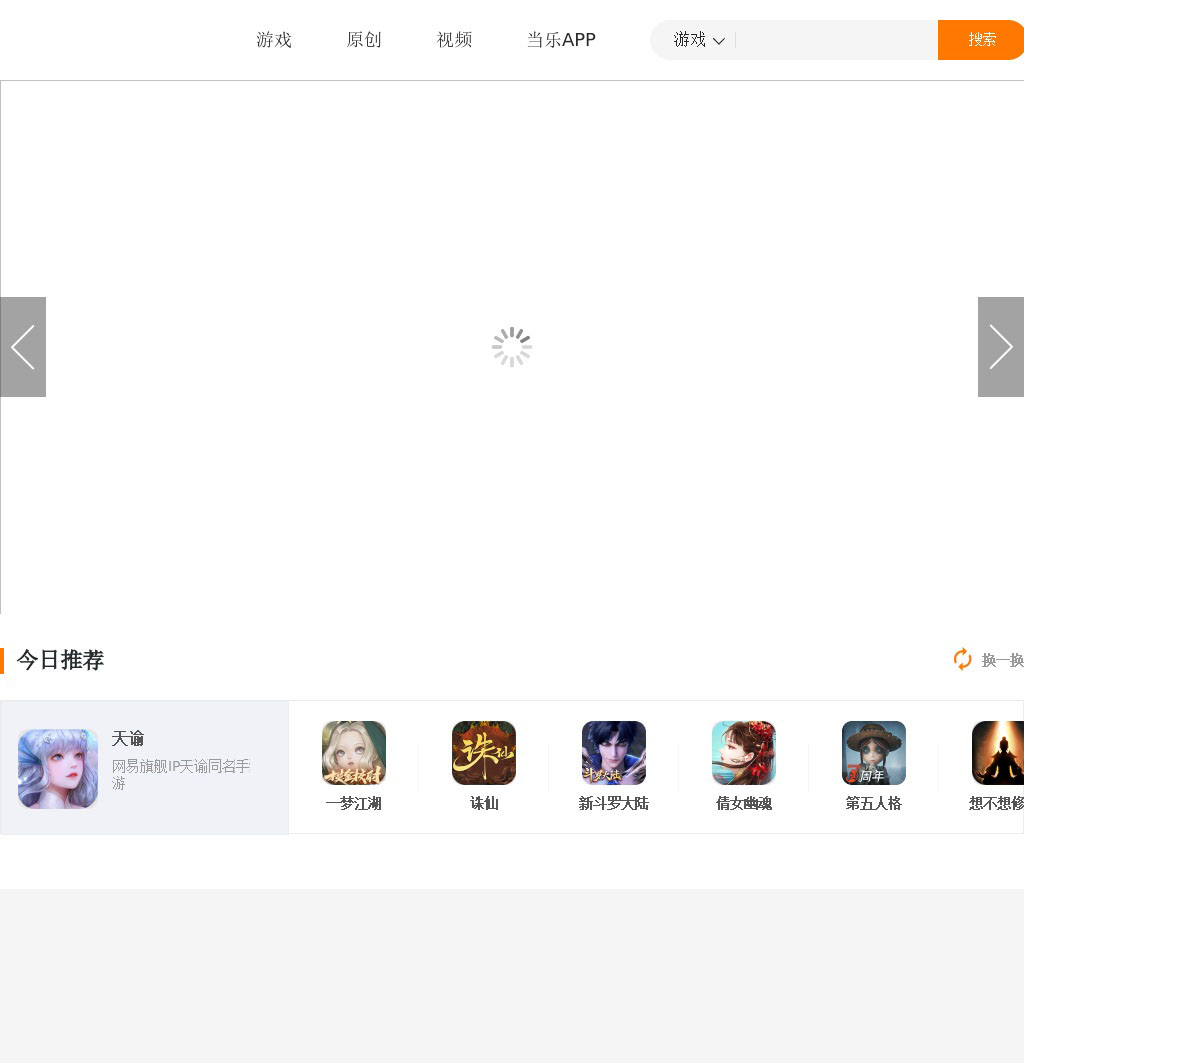Image resolution: width=1200 pixels, height=1063 pixels.
Task: Click the orange refresh arrows icon
Action: pyautogui.click(x=962, y=659)
